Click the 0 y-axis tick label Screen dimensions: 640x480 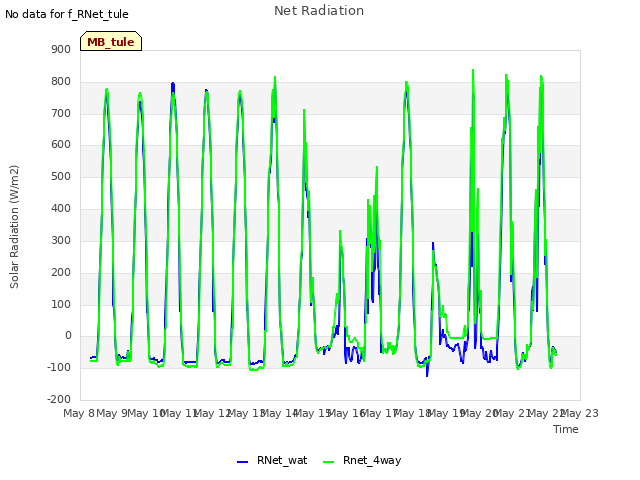point(68,336)
